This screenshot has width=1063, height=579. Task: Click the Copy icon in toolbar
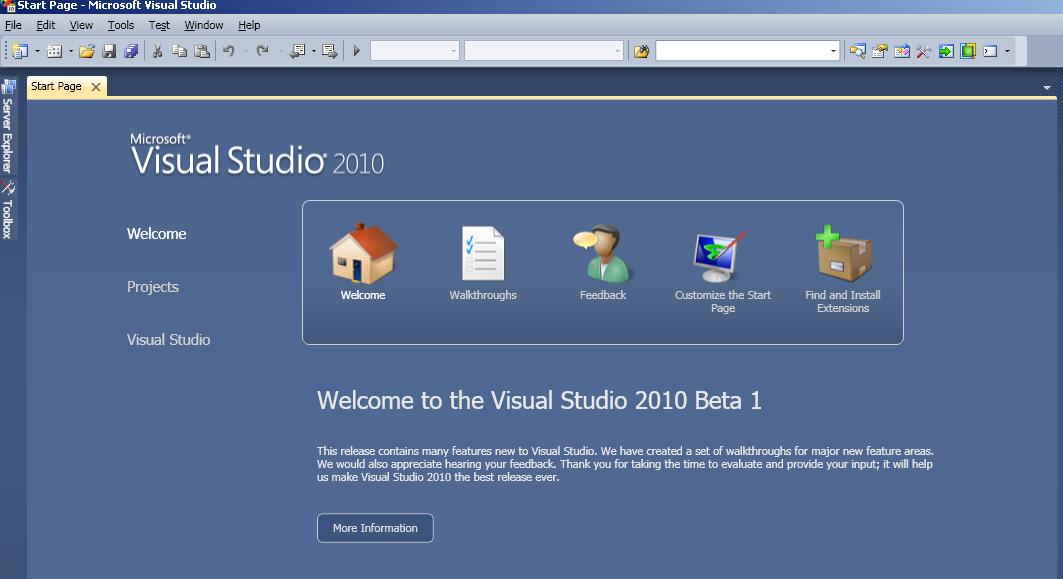[x=180, y=51]
